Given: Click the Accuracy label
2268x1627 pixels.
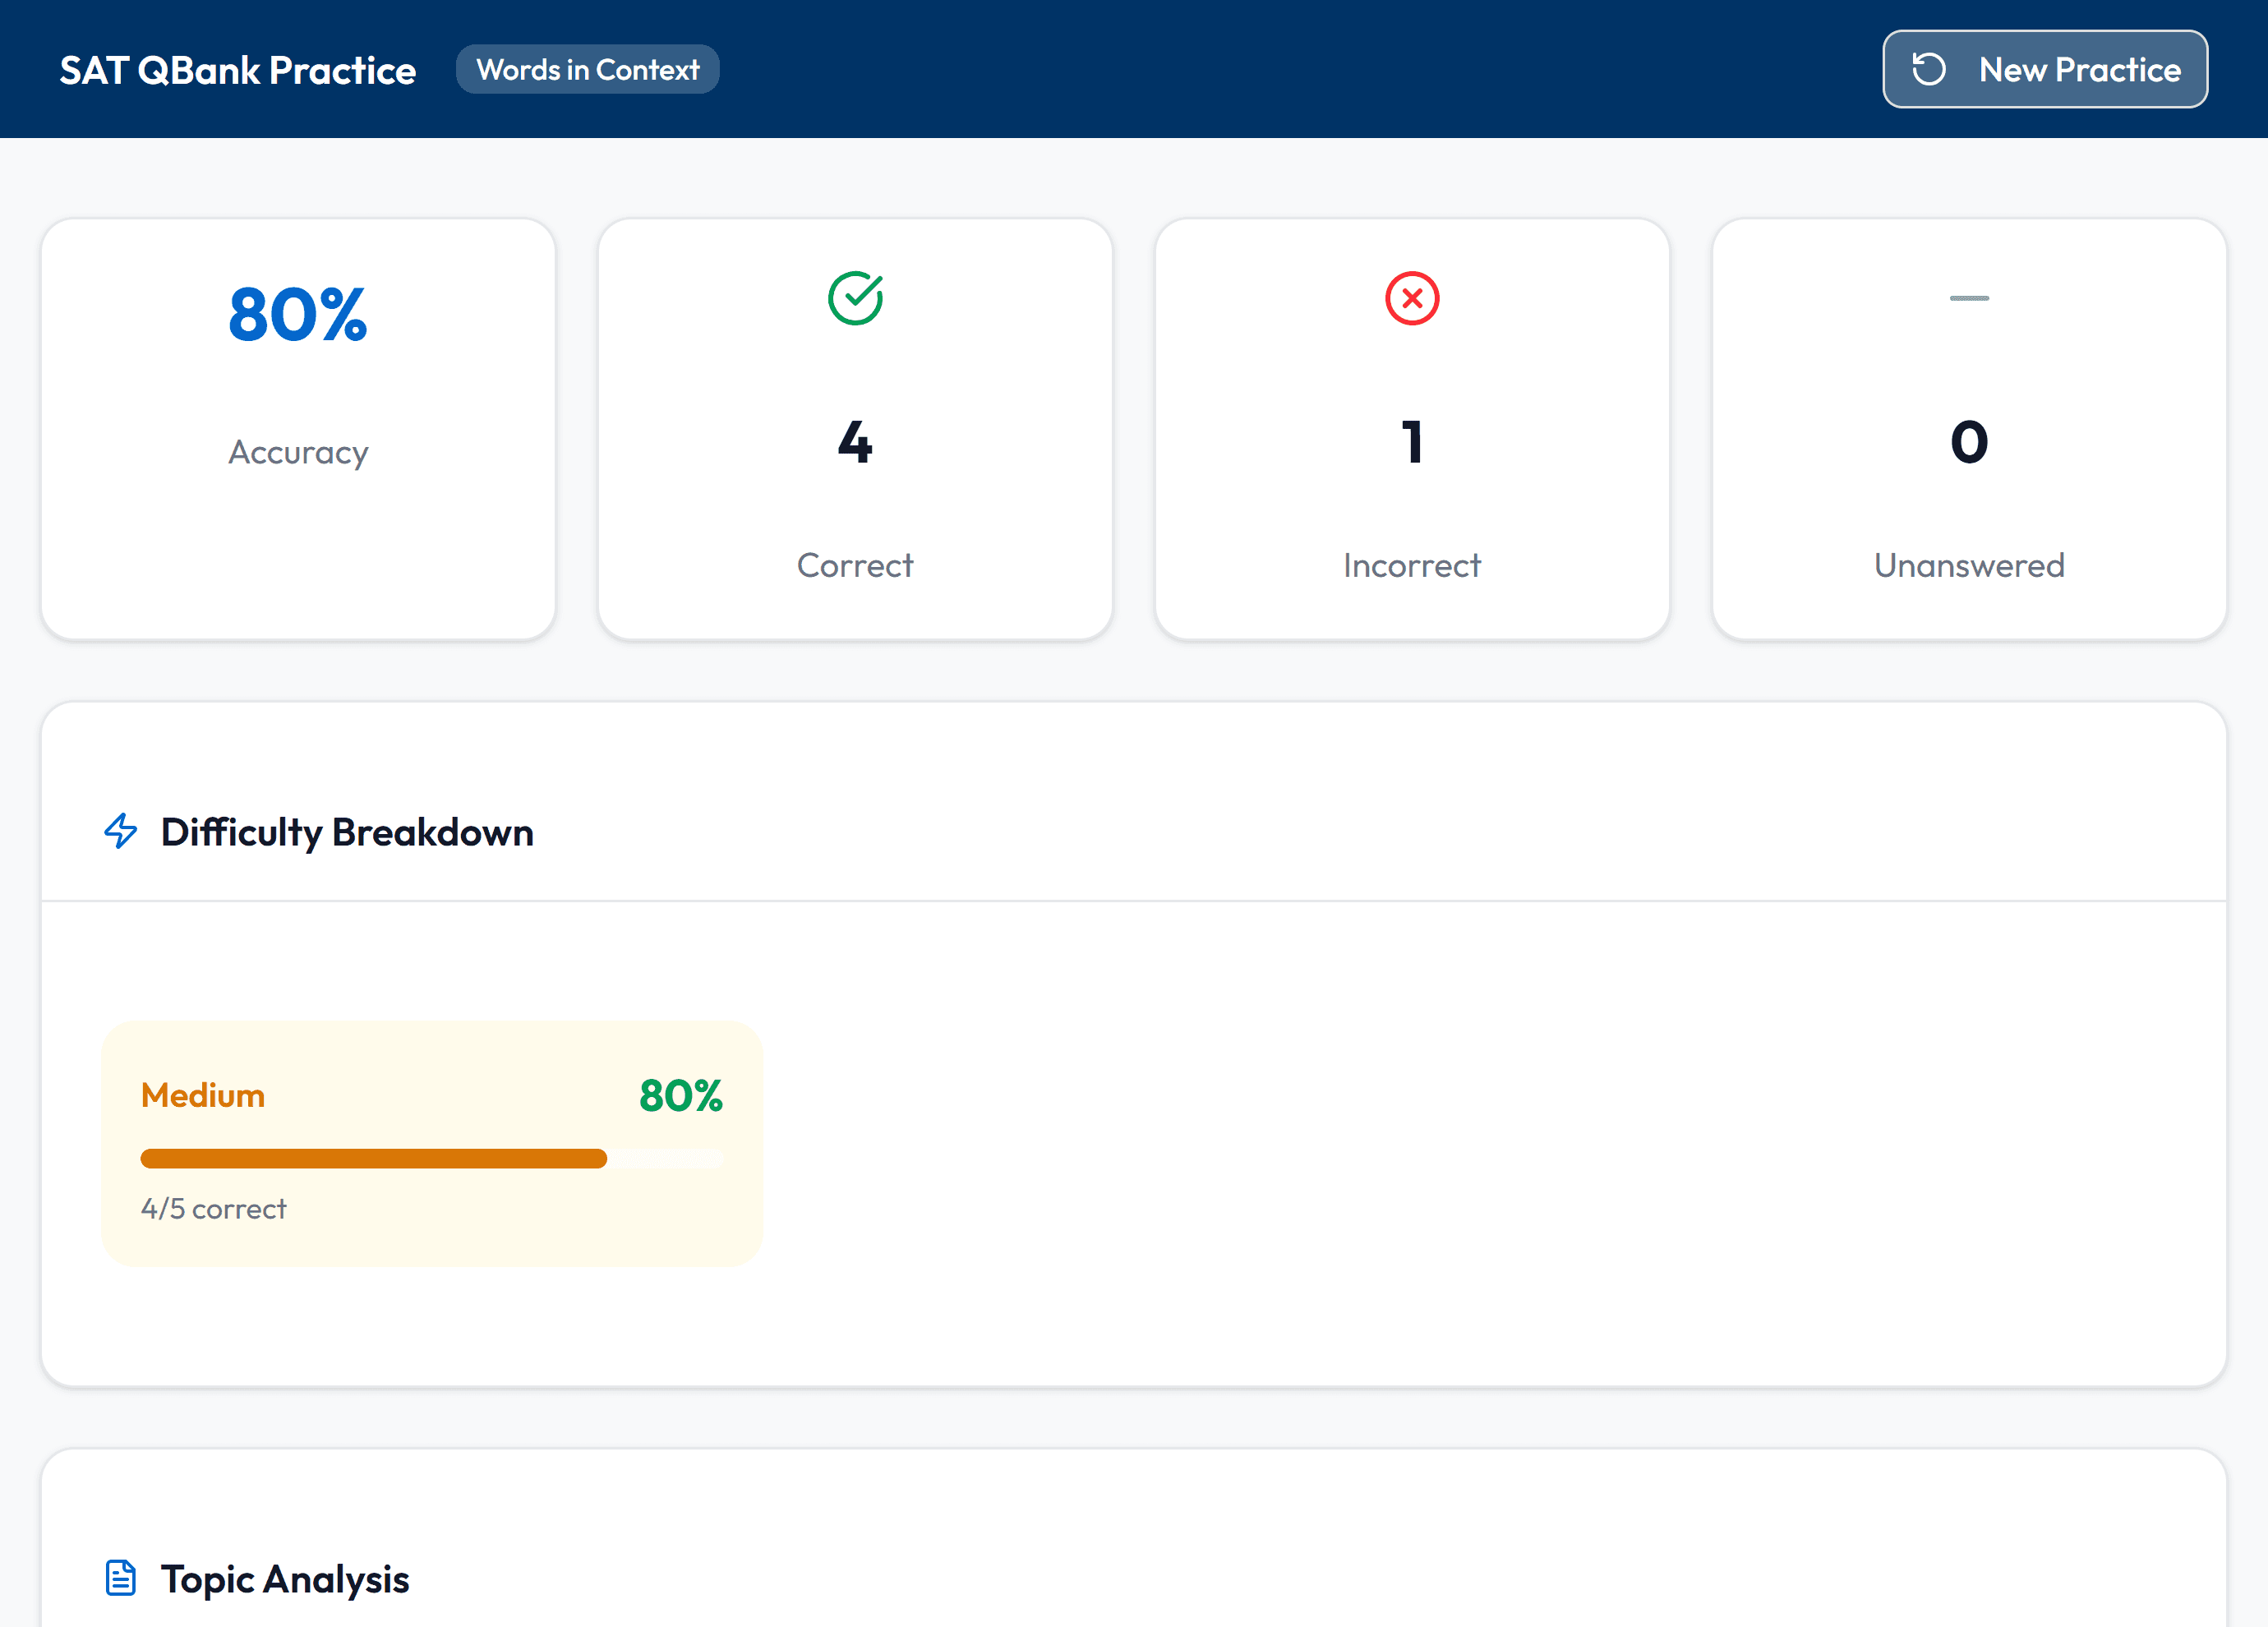Looking at the screenshot, I should [x=298, y=453].
